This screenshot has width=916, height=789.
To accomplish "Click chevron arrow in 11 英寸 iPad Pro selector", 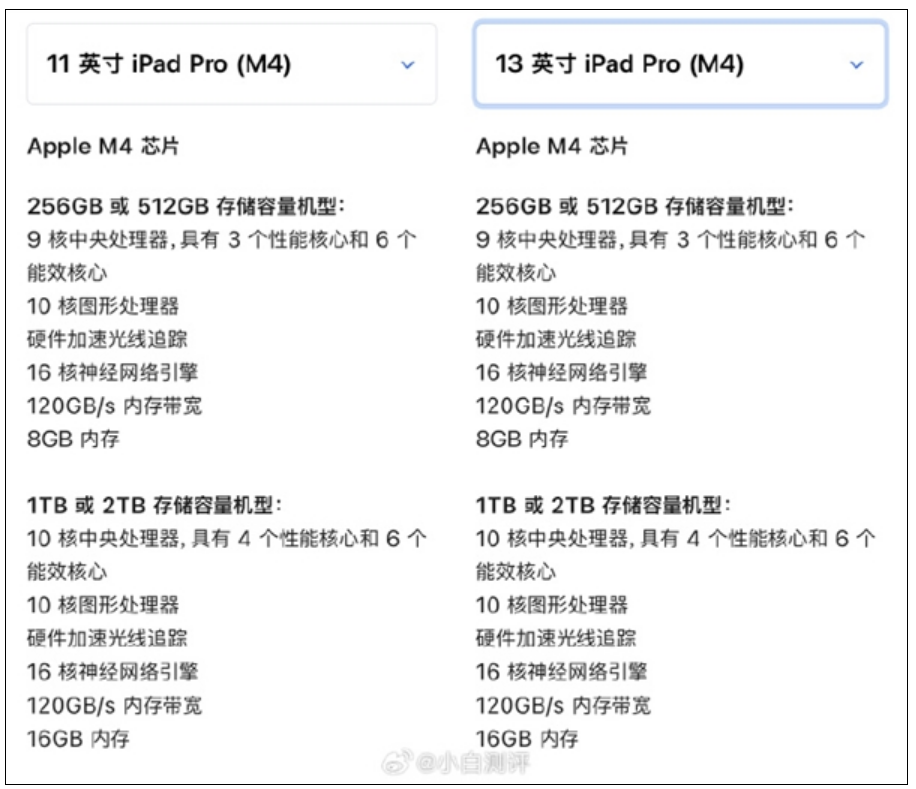I will 408,65.
